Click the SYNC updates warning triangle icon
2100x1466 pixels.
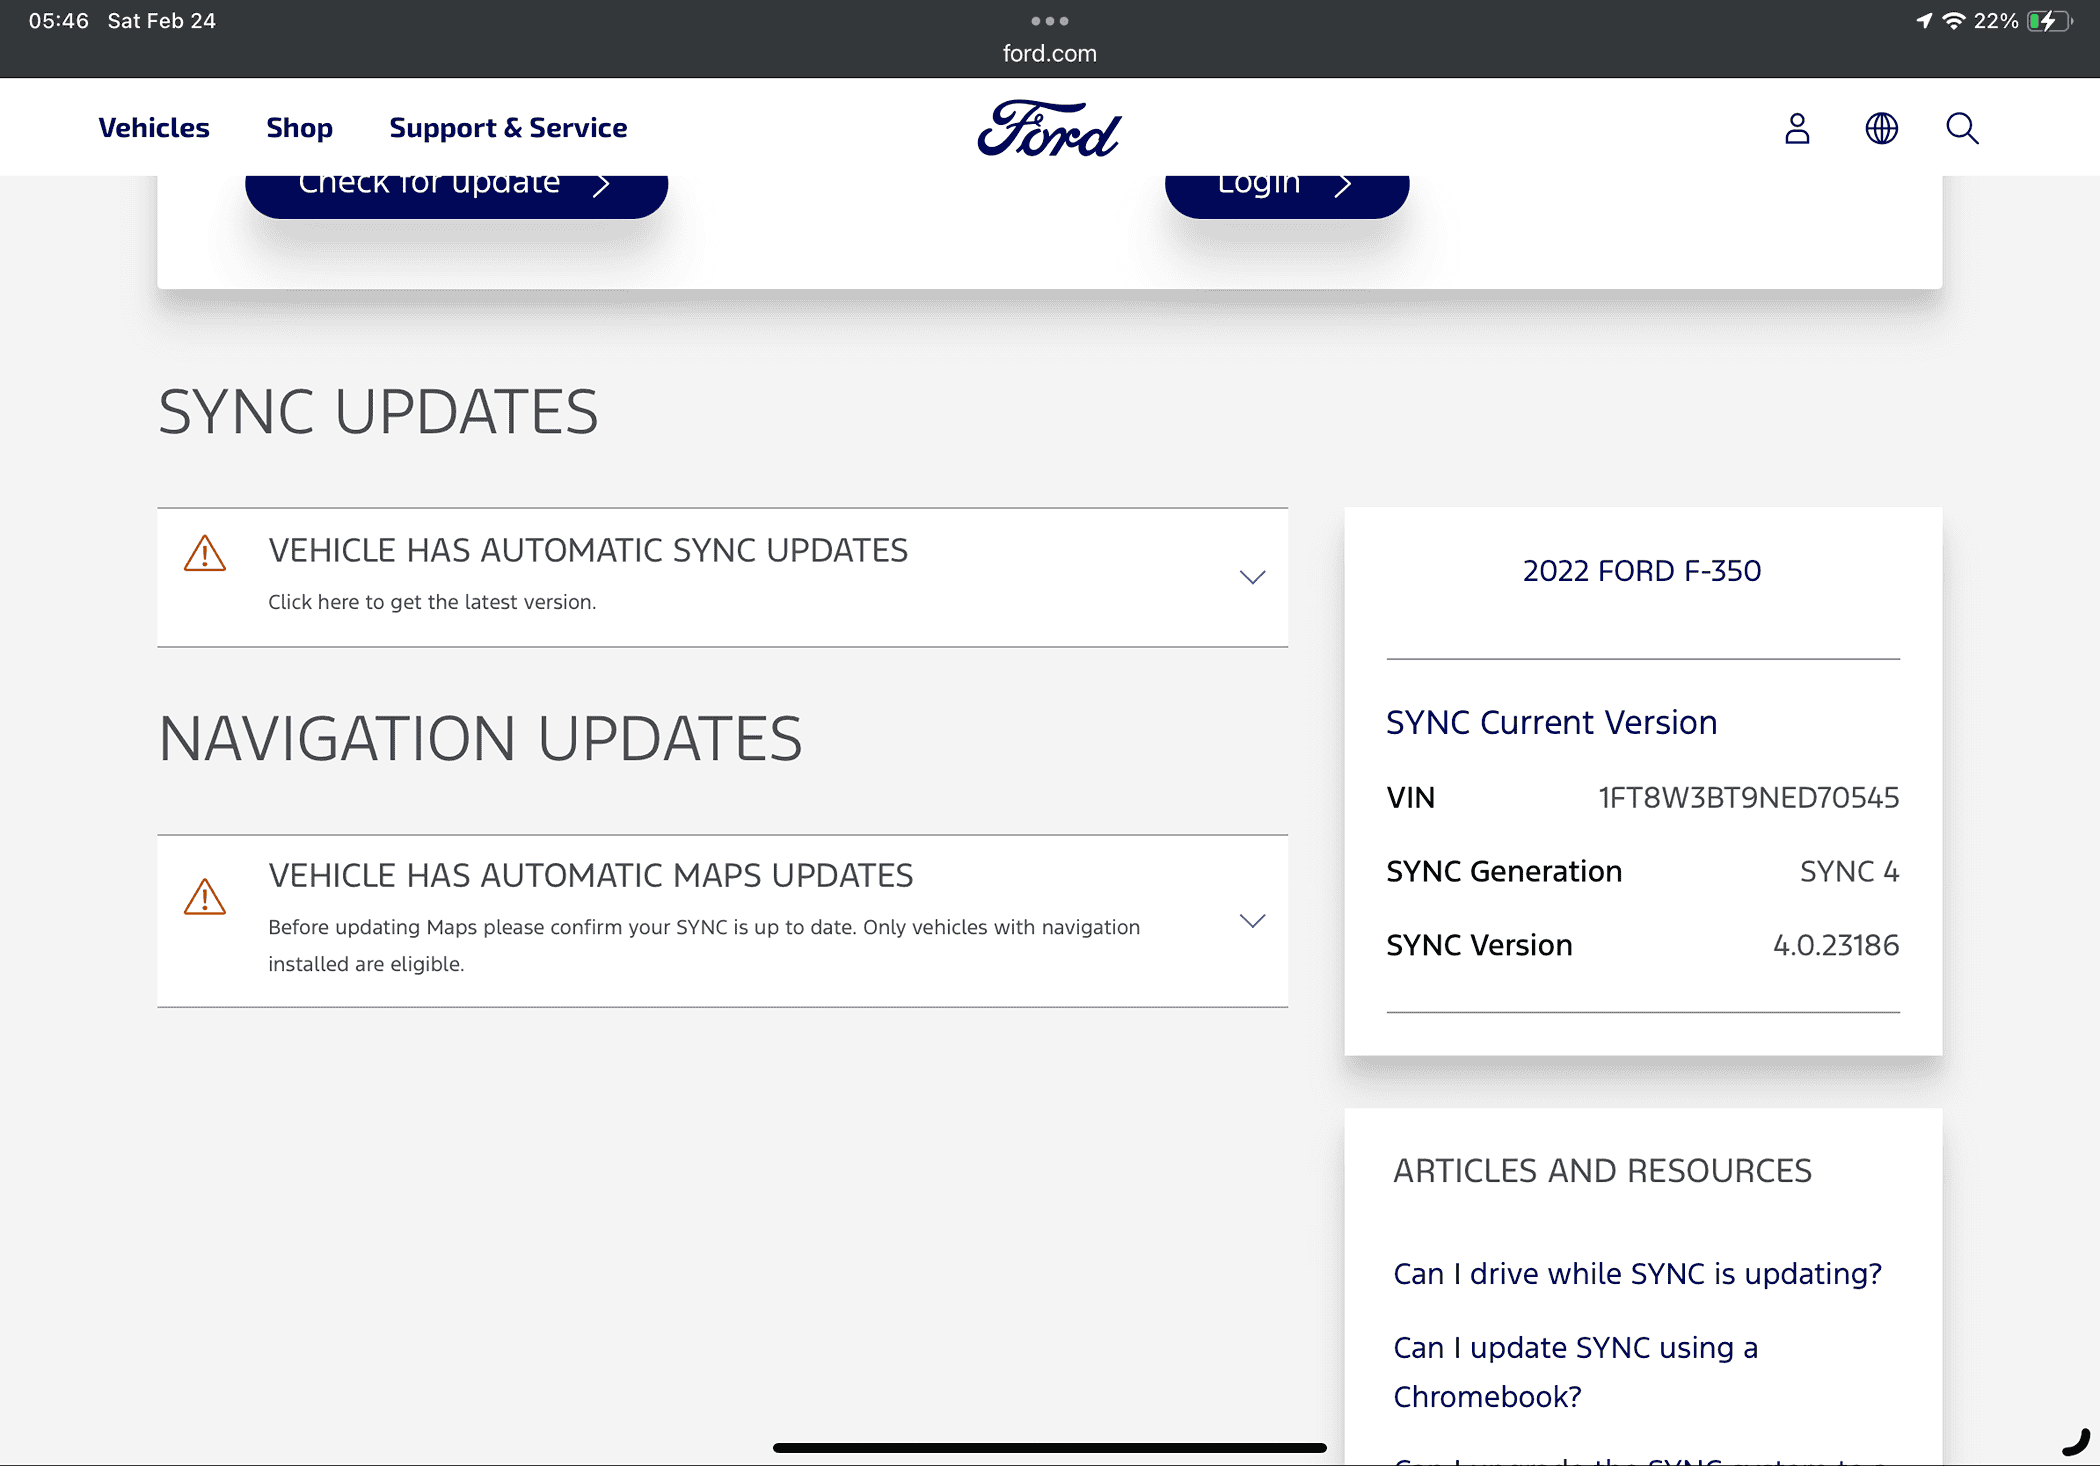point(205,553)
